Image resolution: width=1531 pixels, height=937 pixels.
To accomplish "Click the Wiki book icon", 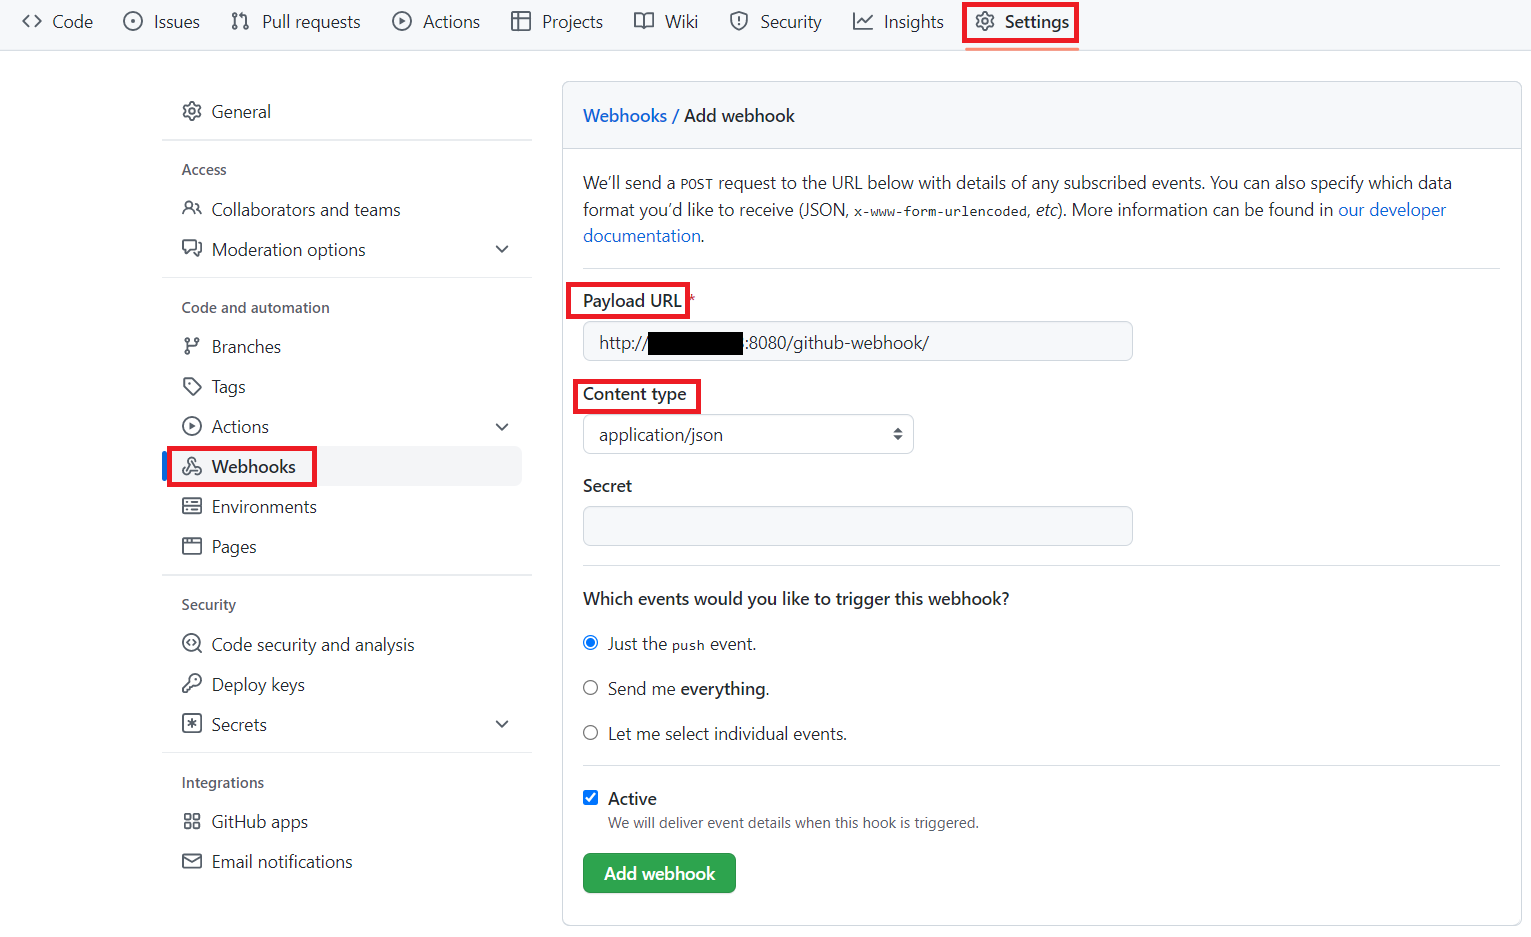I will [x=644, y=21].
